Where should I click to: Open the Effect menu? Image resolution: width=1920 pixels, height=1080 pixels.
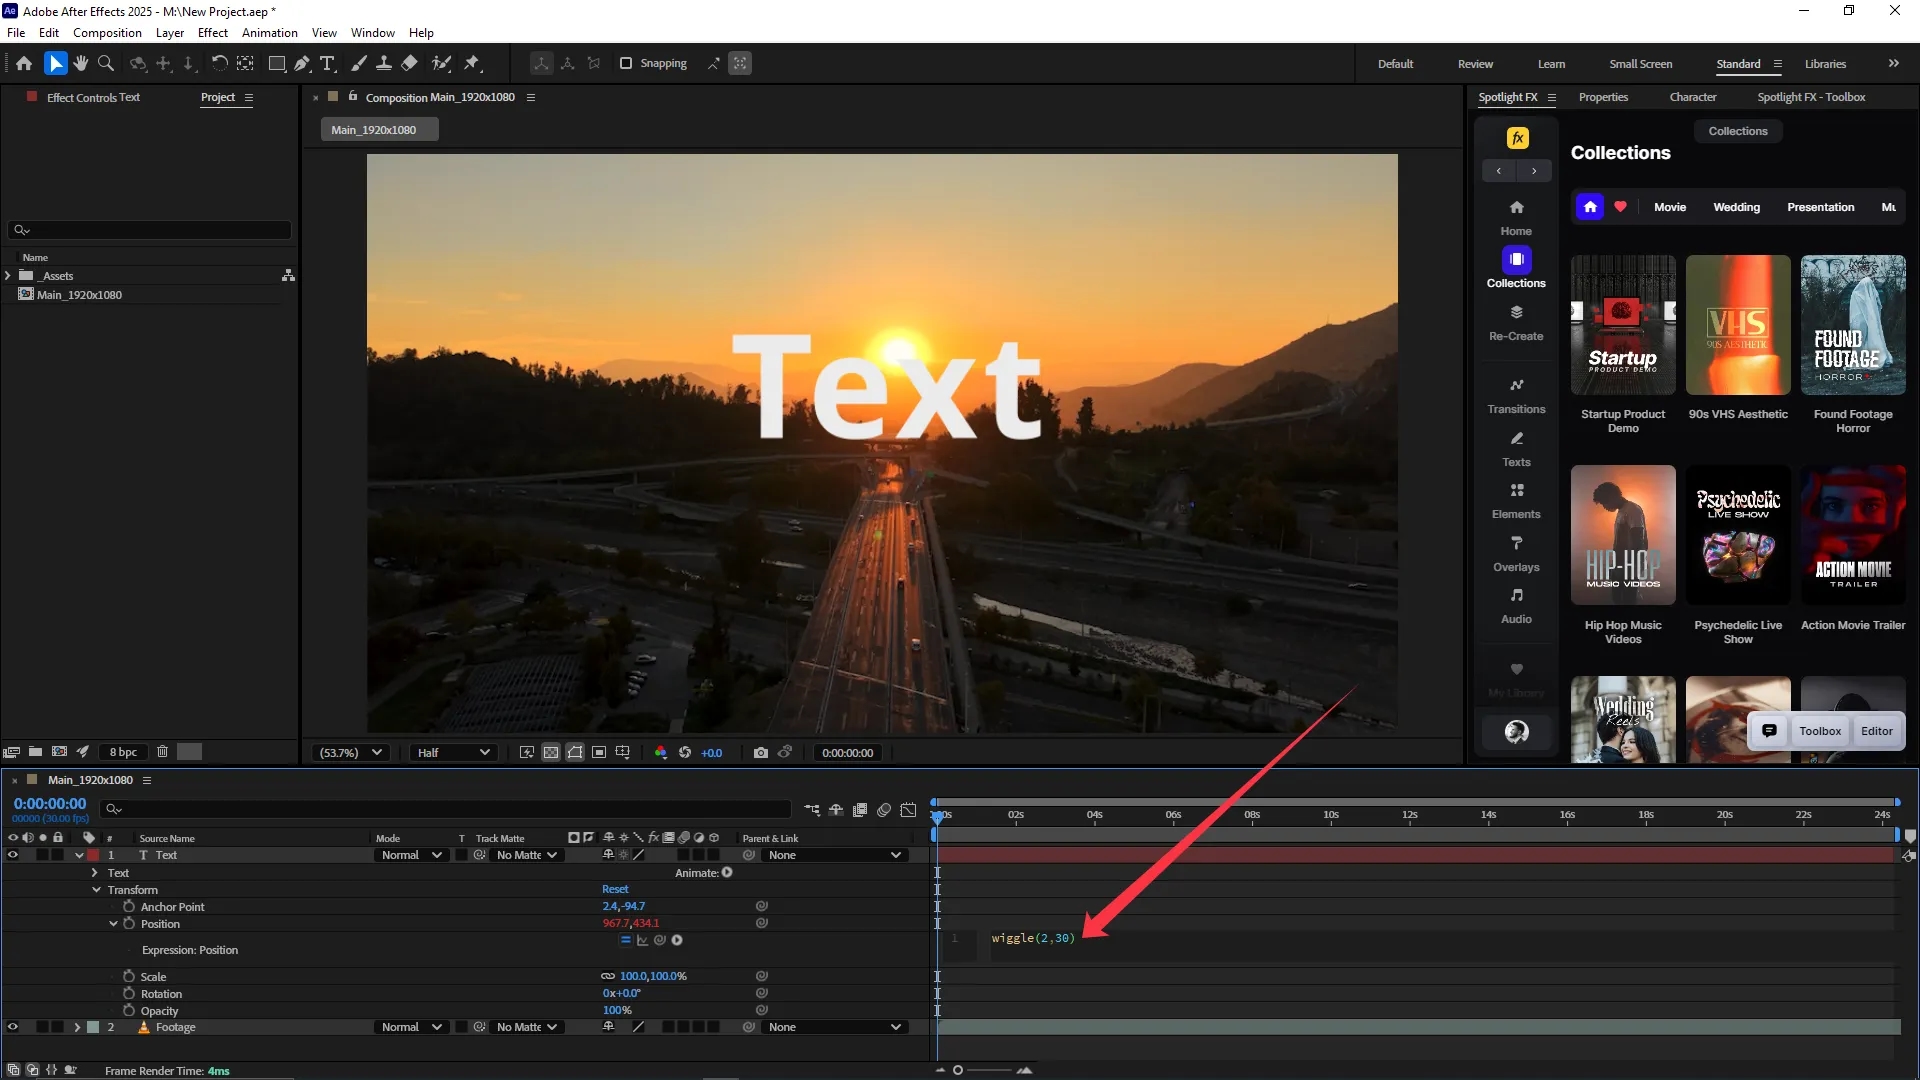coord(213,32)
